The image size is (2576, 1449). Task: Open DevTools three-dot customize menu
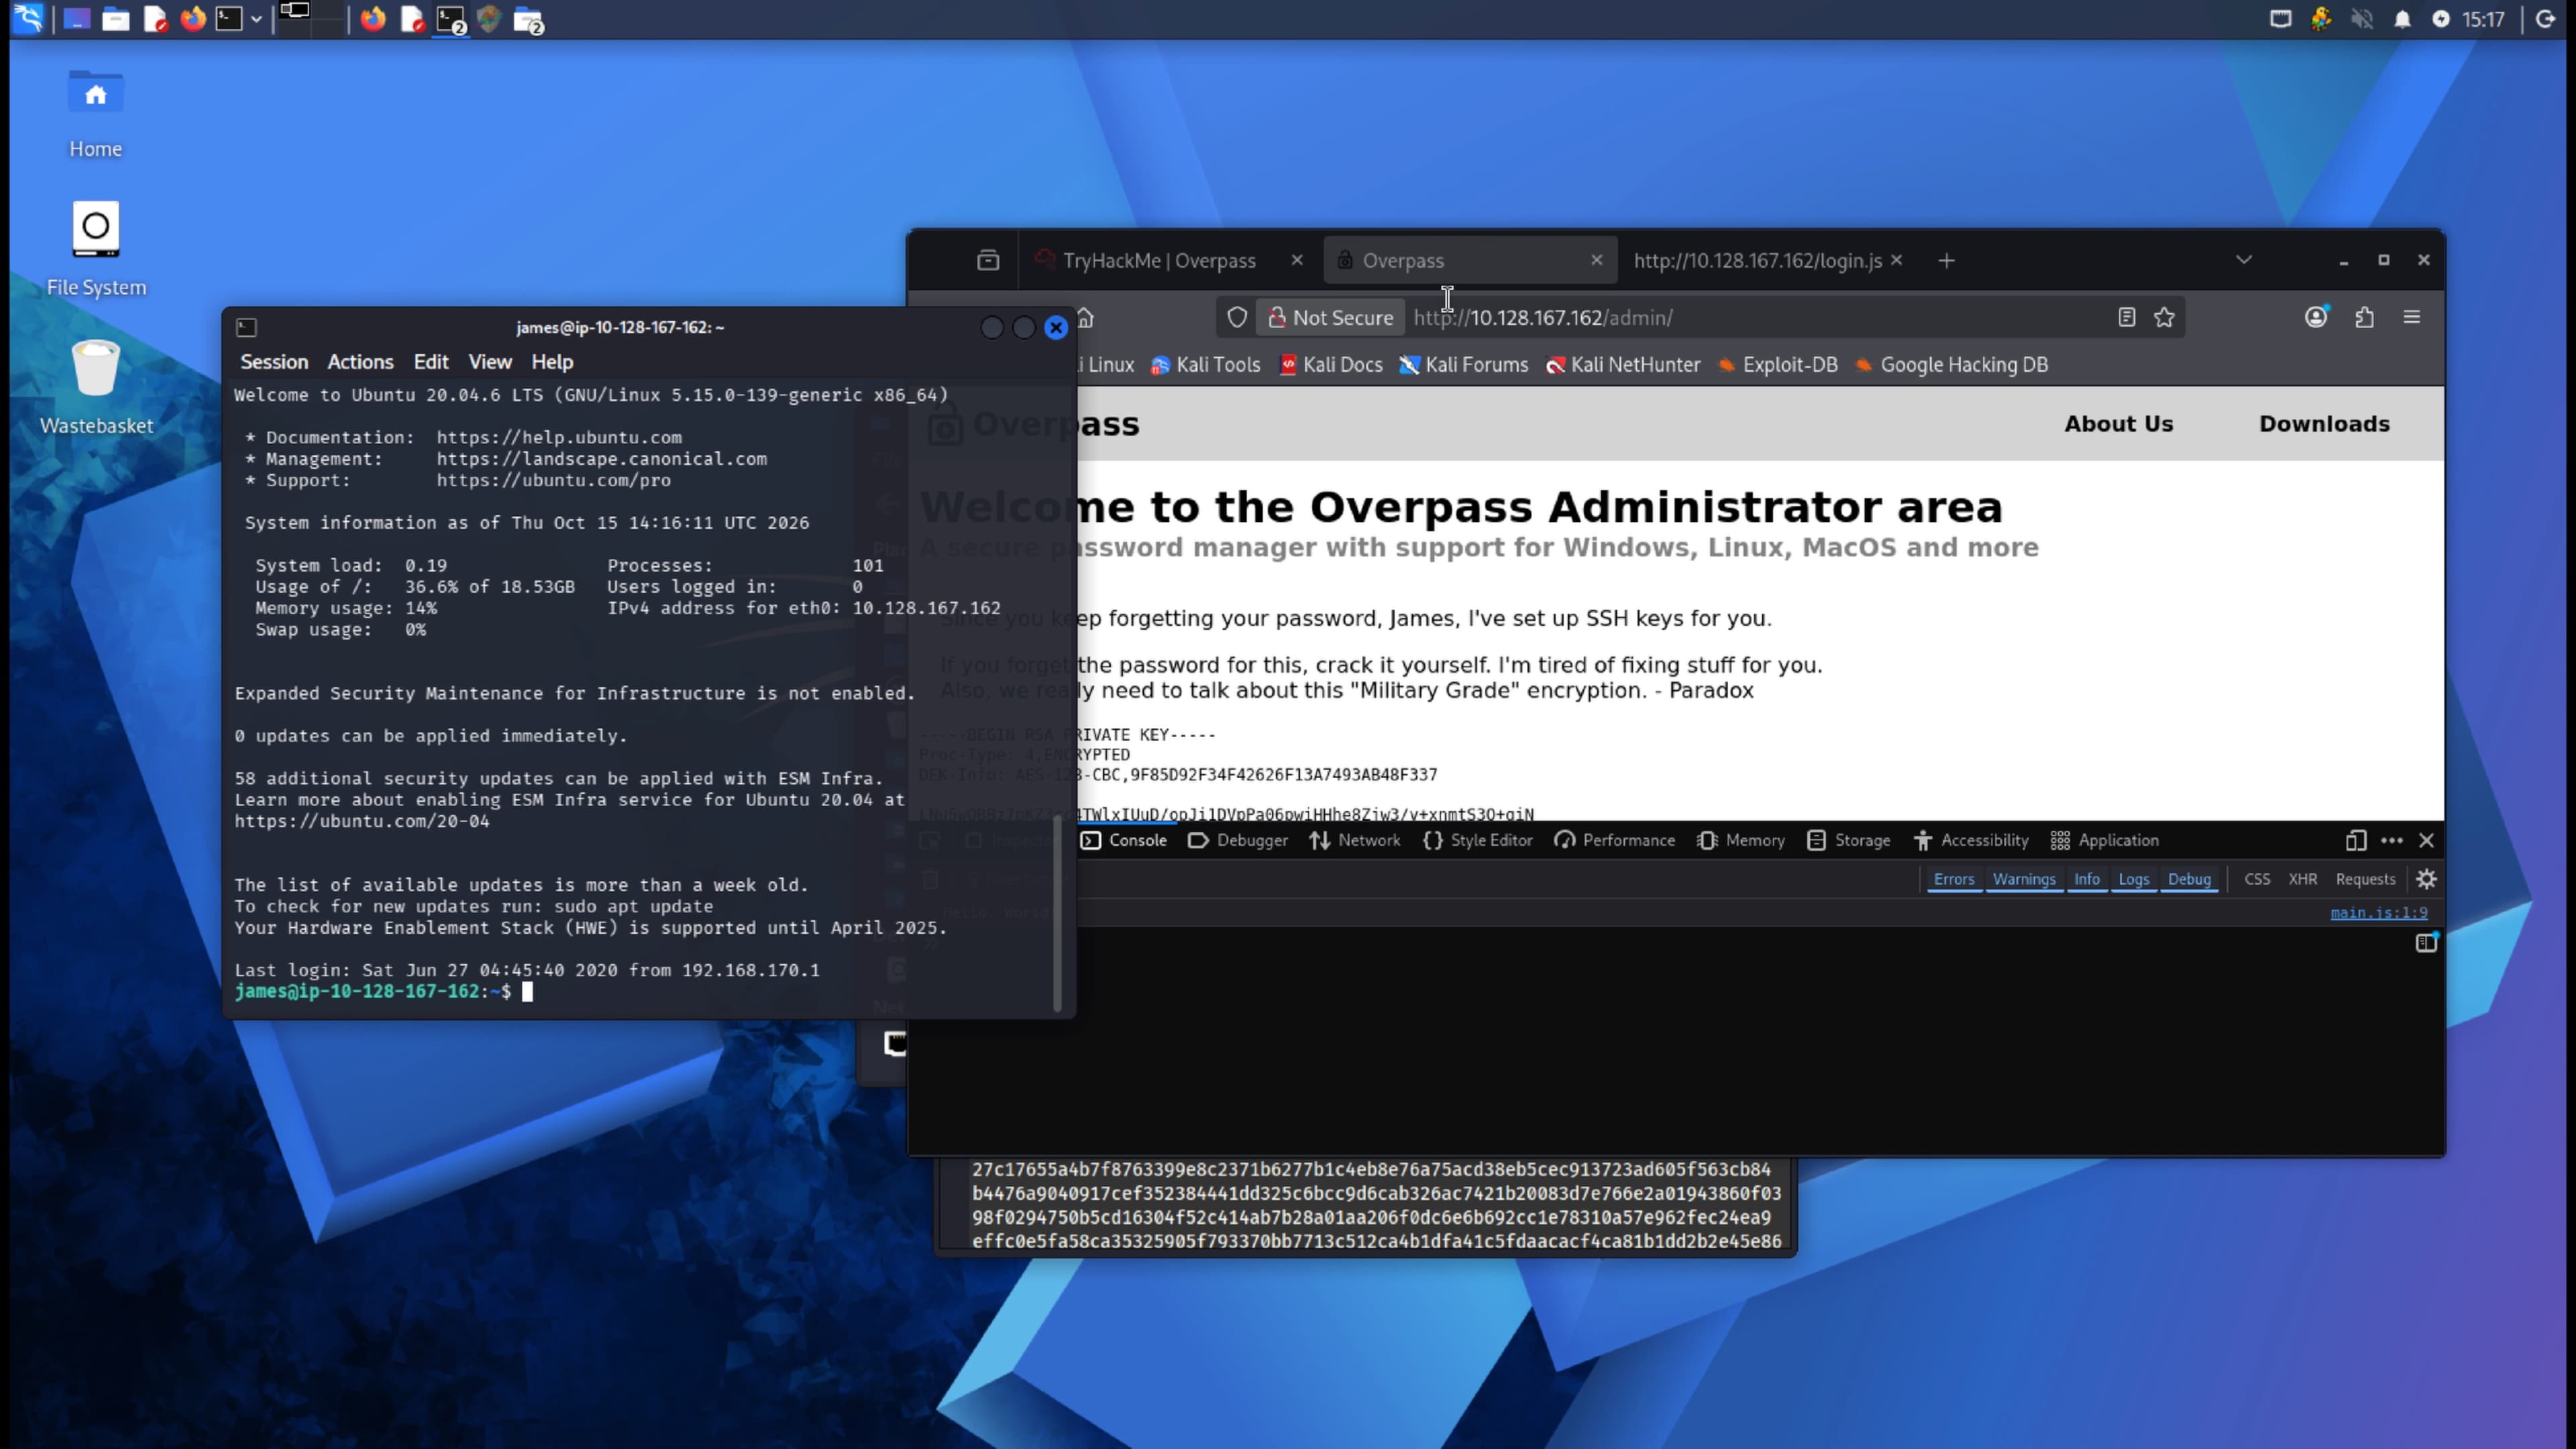point(2392,840)
